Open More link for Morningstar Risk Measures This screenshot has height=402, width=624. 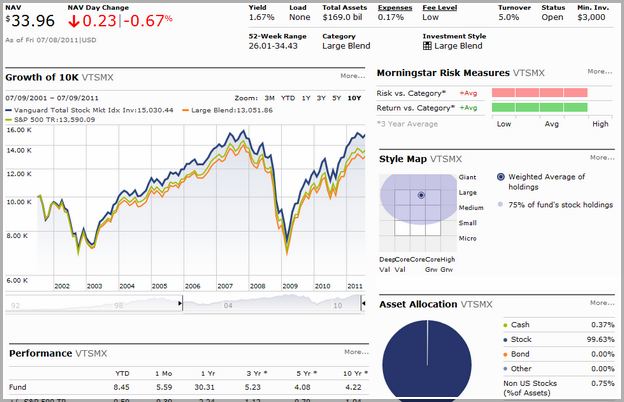coord(600,71)
